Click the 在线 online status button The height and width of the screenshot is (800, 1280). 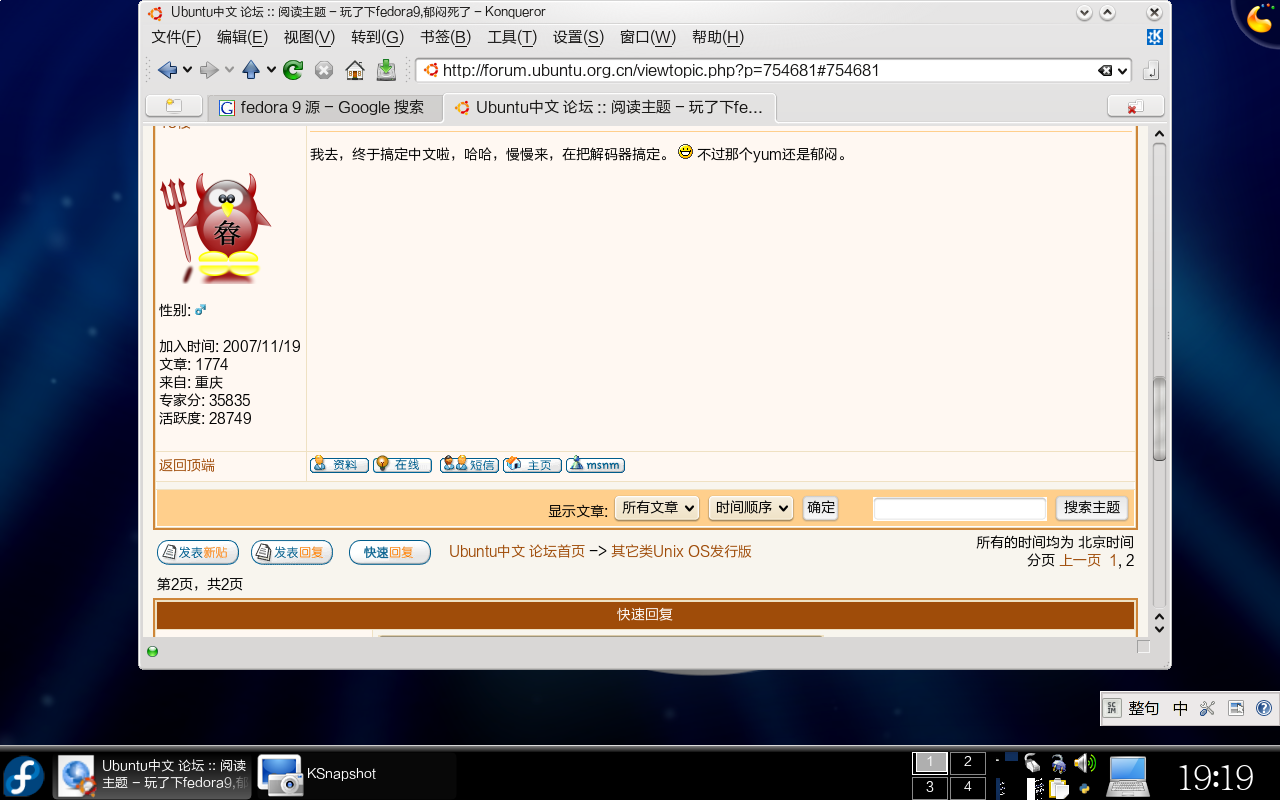pyautogui.click(x=402, y=465)
